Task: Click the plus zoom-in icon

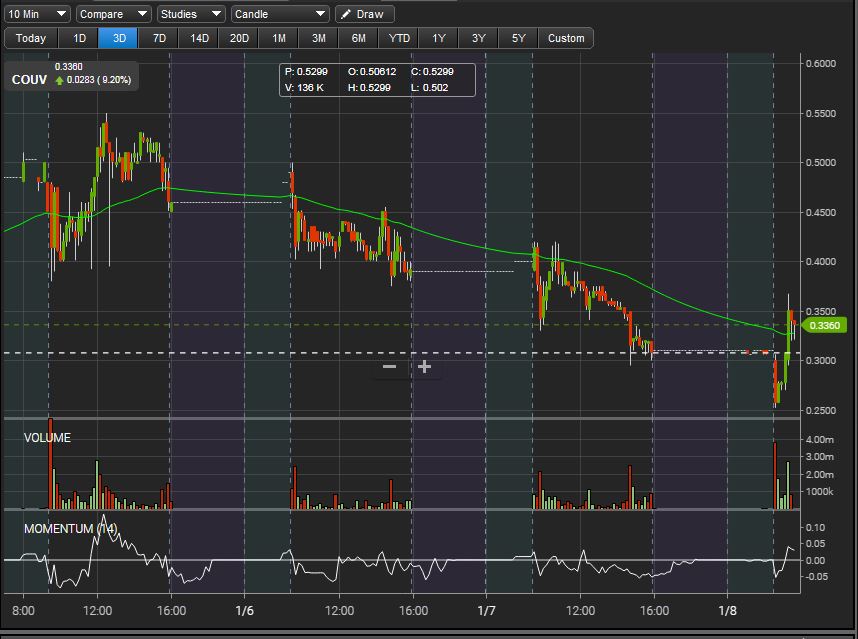Action: pyautogui.click(x=424, y=367)
